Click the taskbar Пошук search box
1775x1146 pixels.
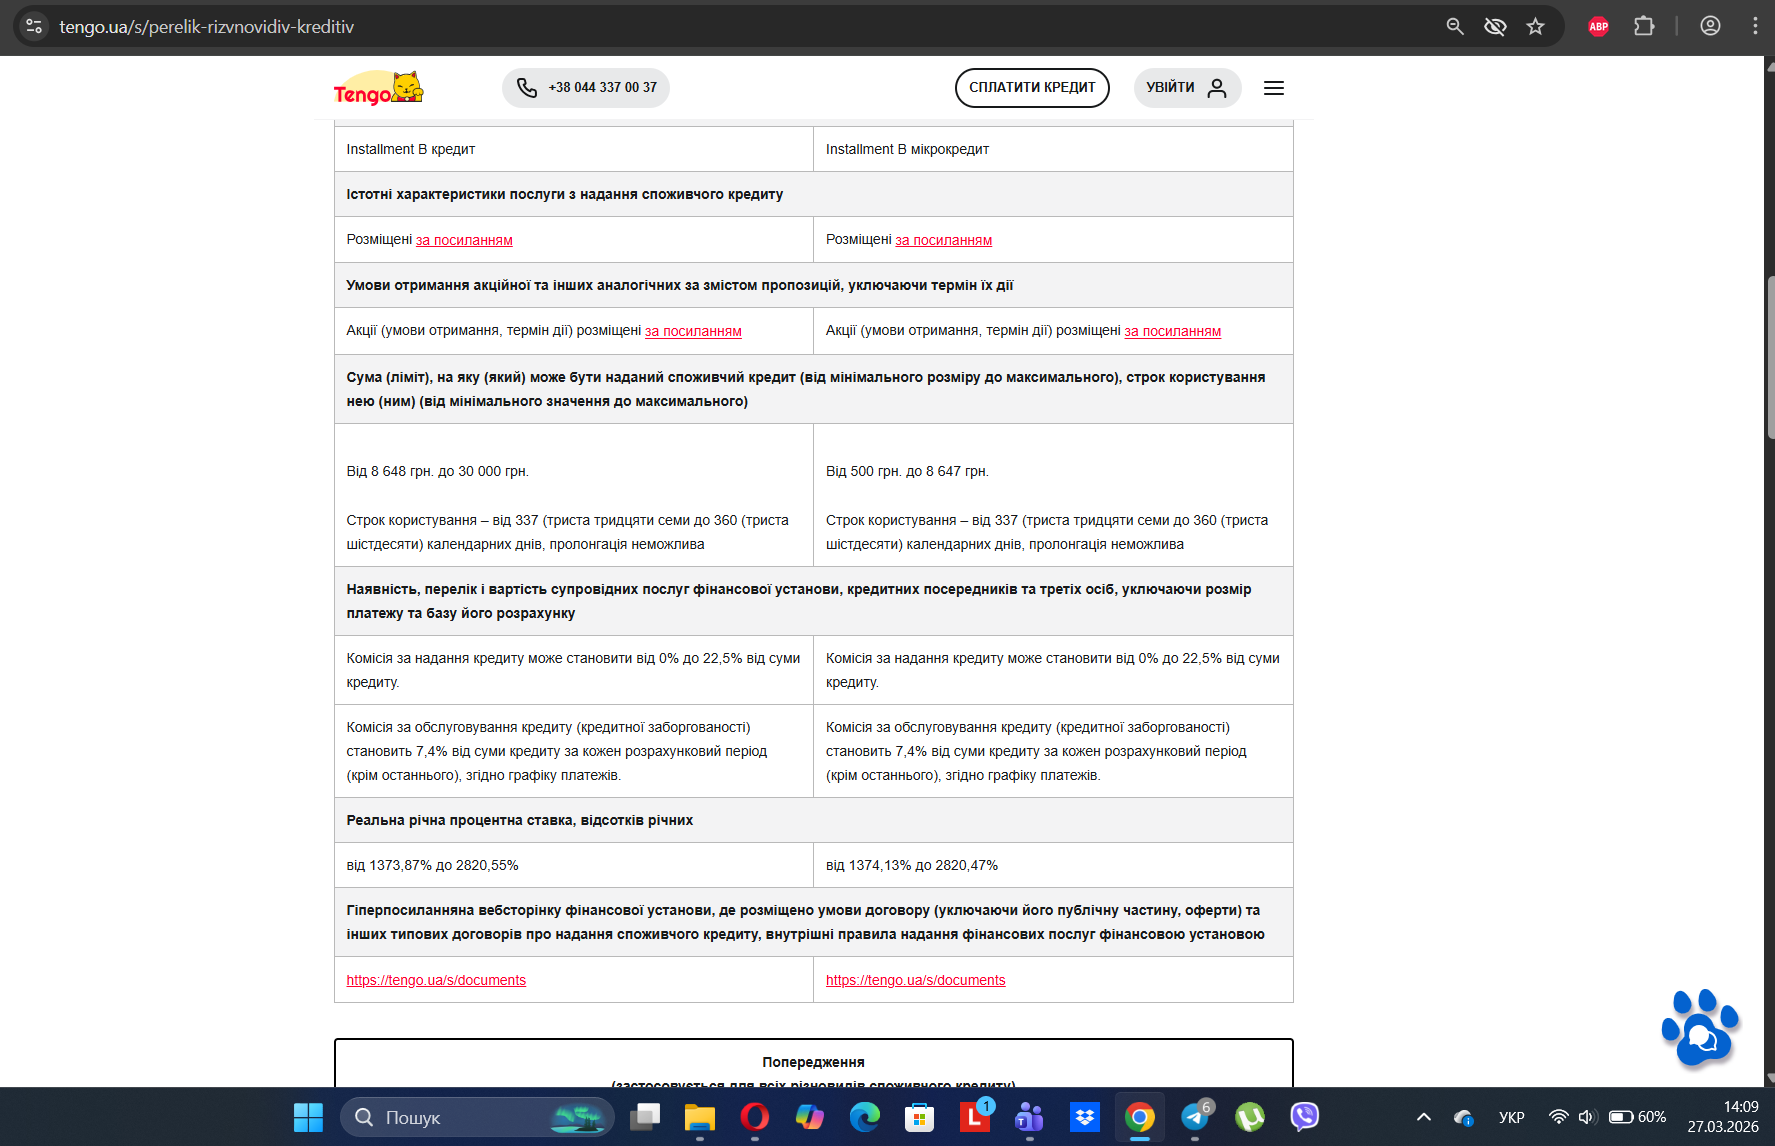(x=477, y=1117)
